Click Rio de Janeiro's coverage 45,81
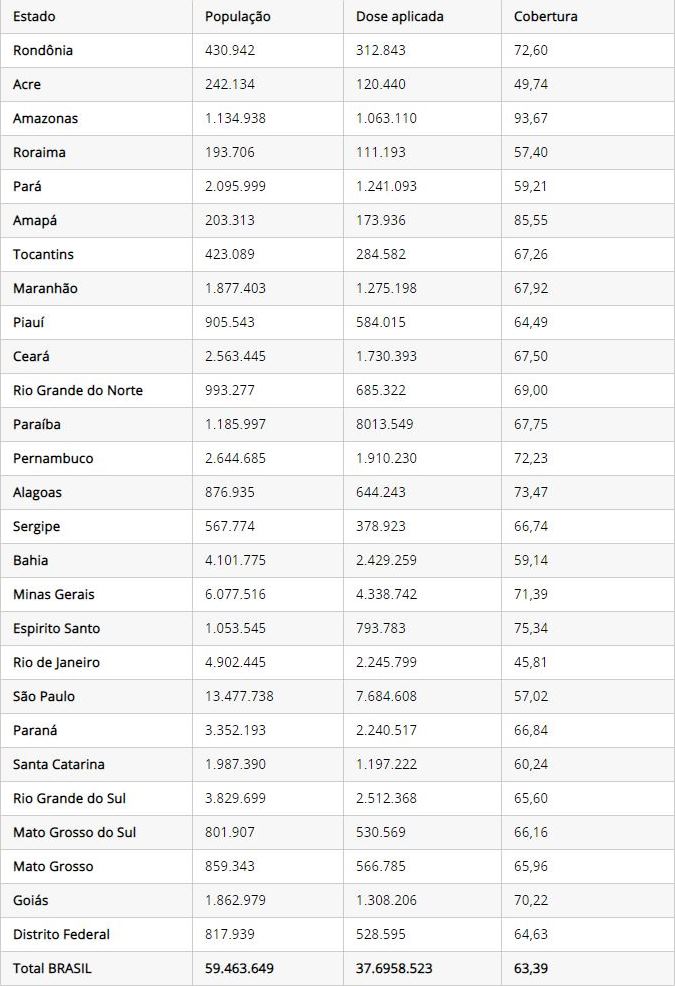The width and height of the screenshot is (675, 986). pos(531,662)
